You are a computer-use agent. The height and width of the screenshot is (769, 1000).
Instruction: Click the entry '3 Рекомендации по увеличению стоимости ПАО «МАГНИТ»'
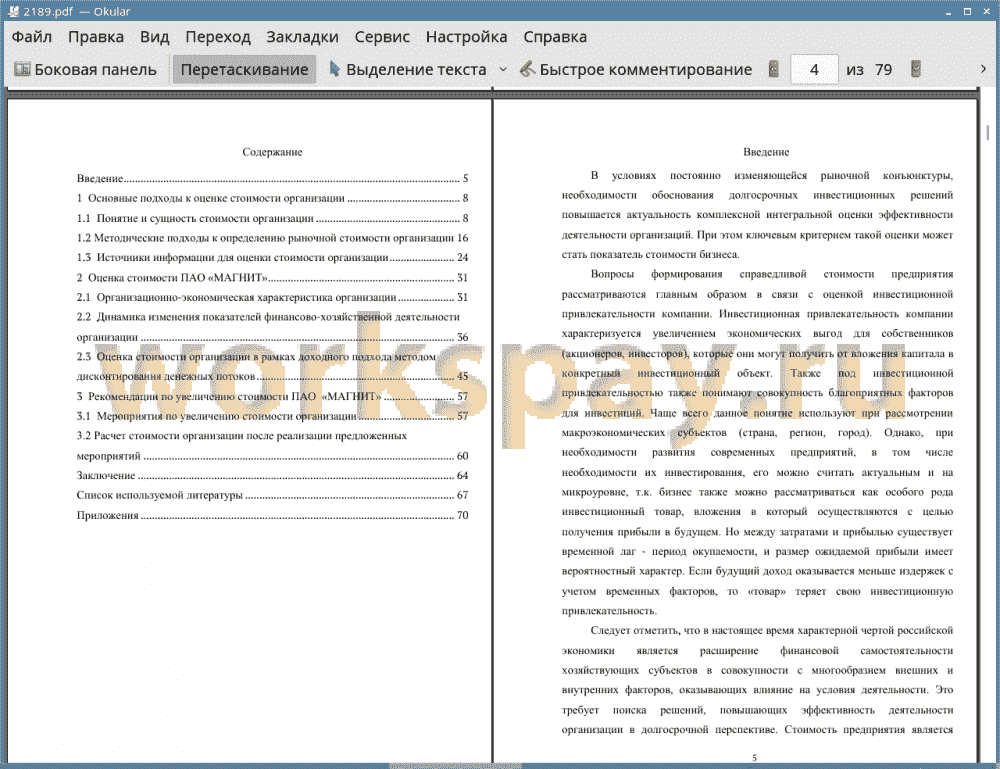(272, 396)
